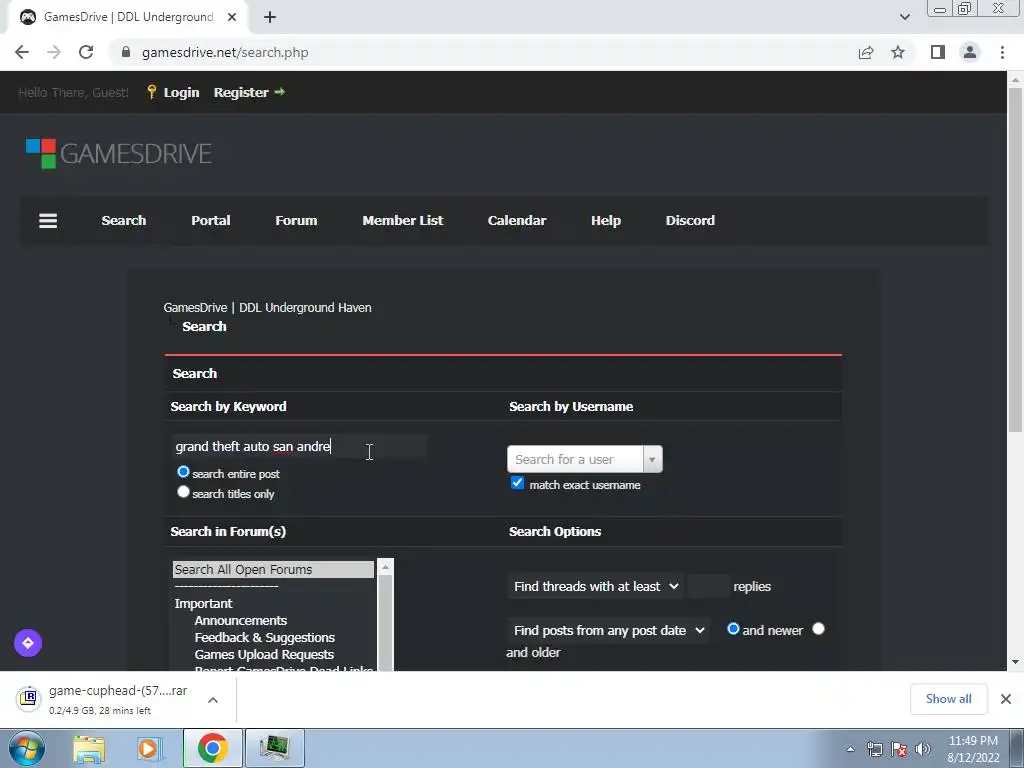Uncheck 'match exact username' checkbox
Image resolution: width=1024 pixels, height=768 pixels.
click(x=517, y=483)
